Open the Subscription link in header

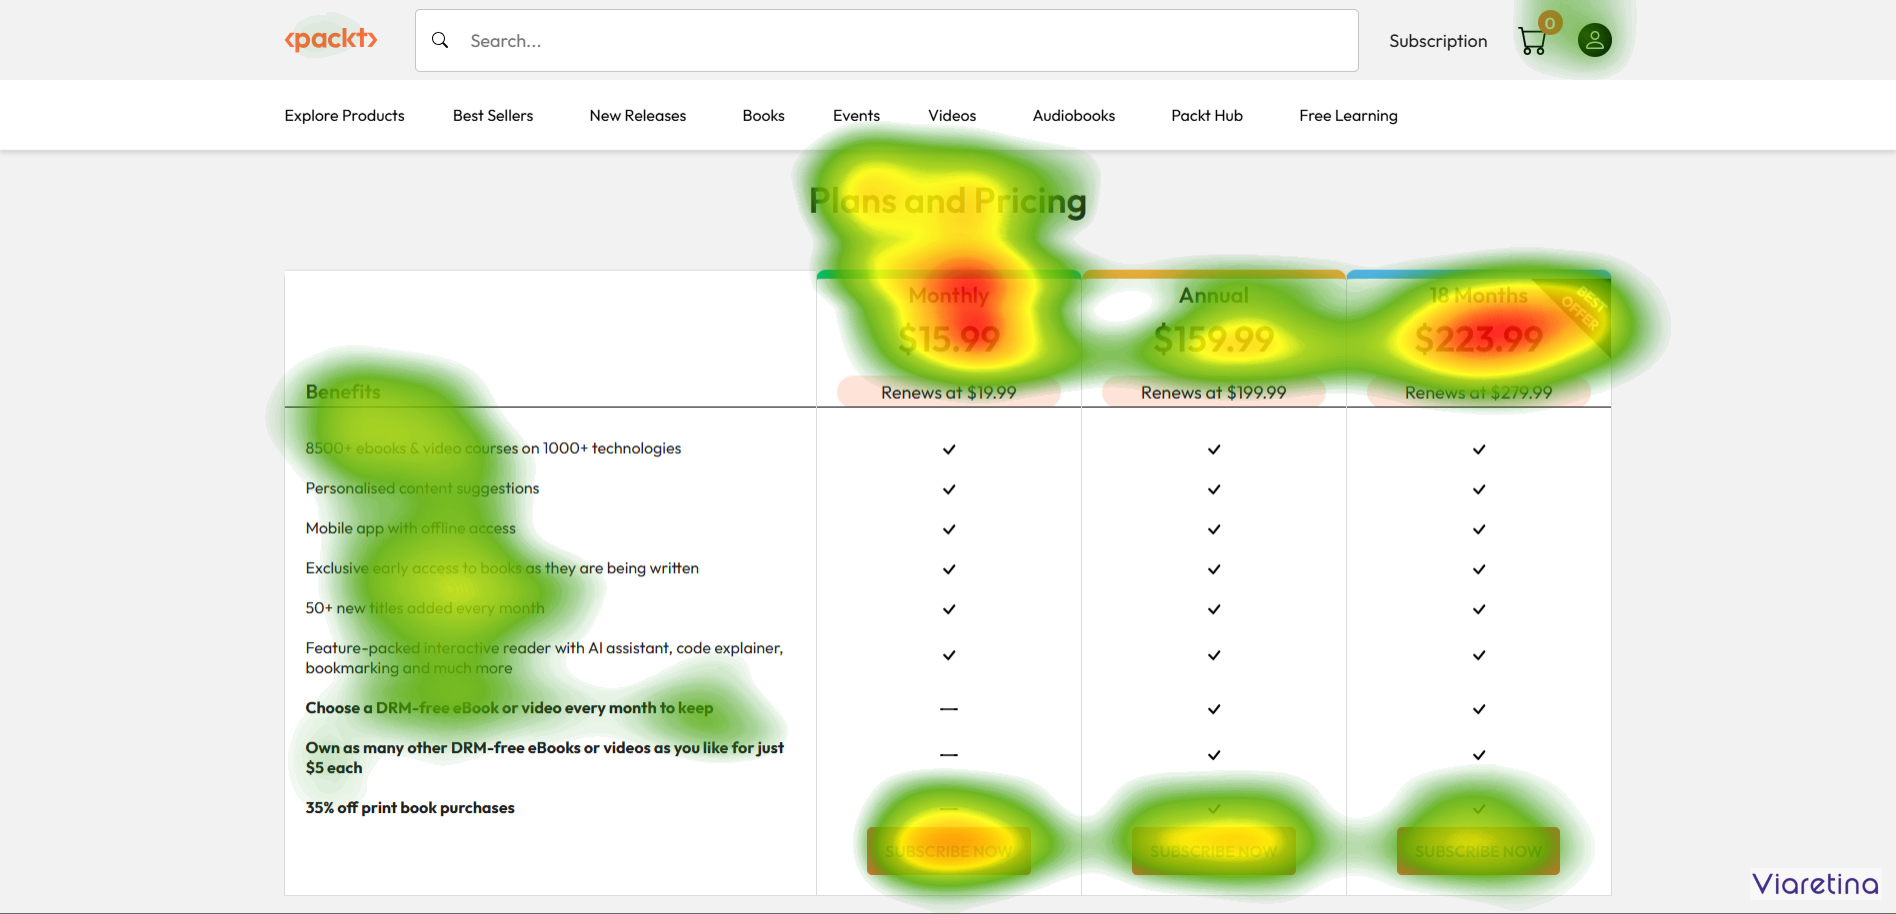[x=1438, y=41]
